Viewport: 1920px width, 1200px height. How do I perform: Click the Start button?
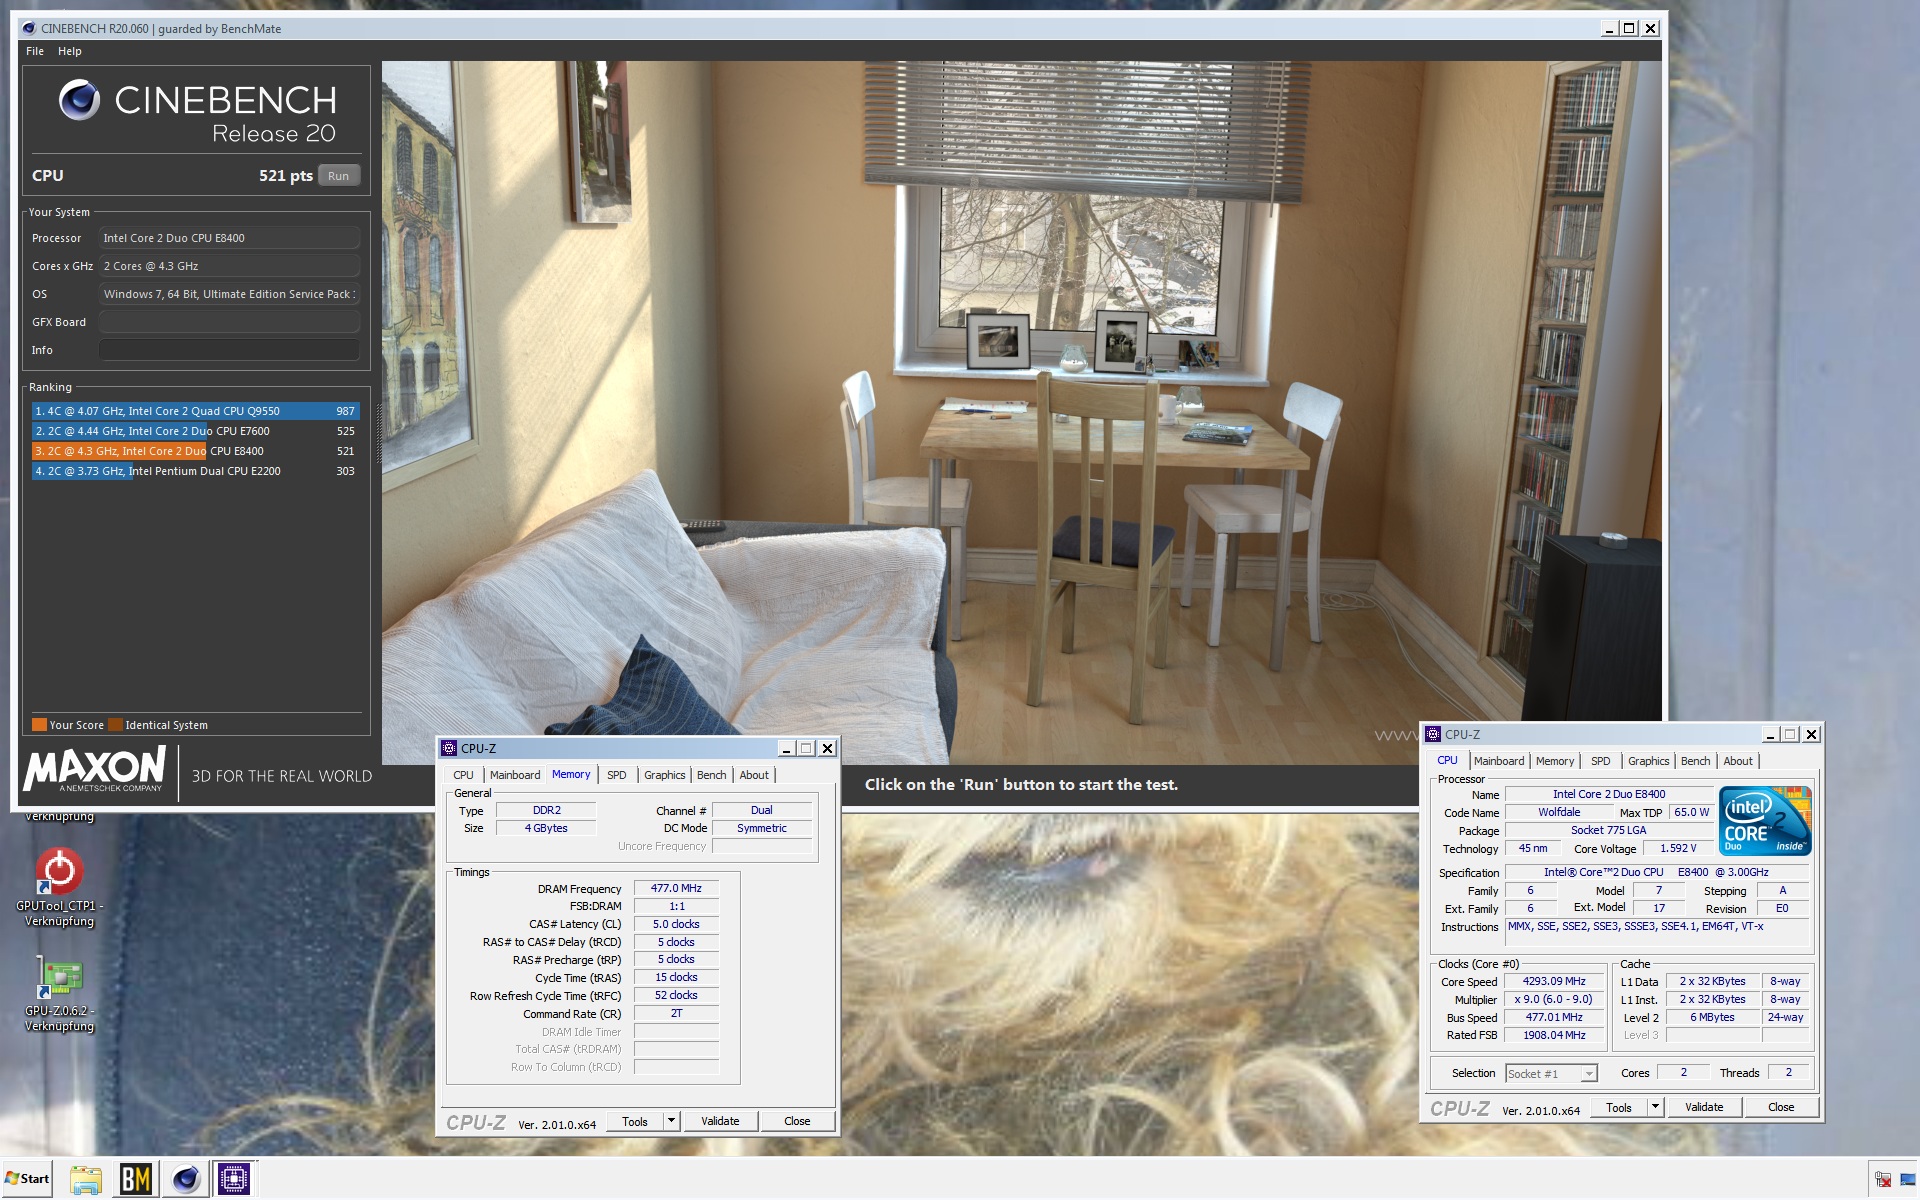point(27,1179)
